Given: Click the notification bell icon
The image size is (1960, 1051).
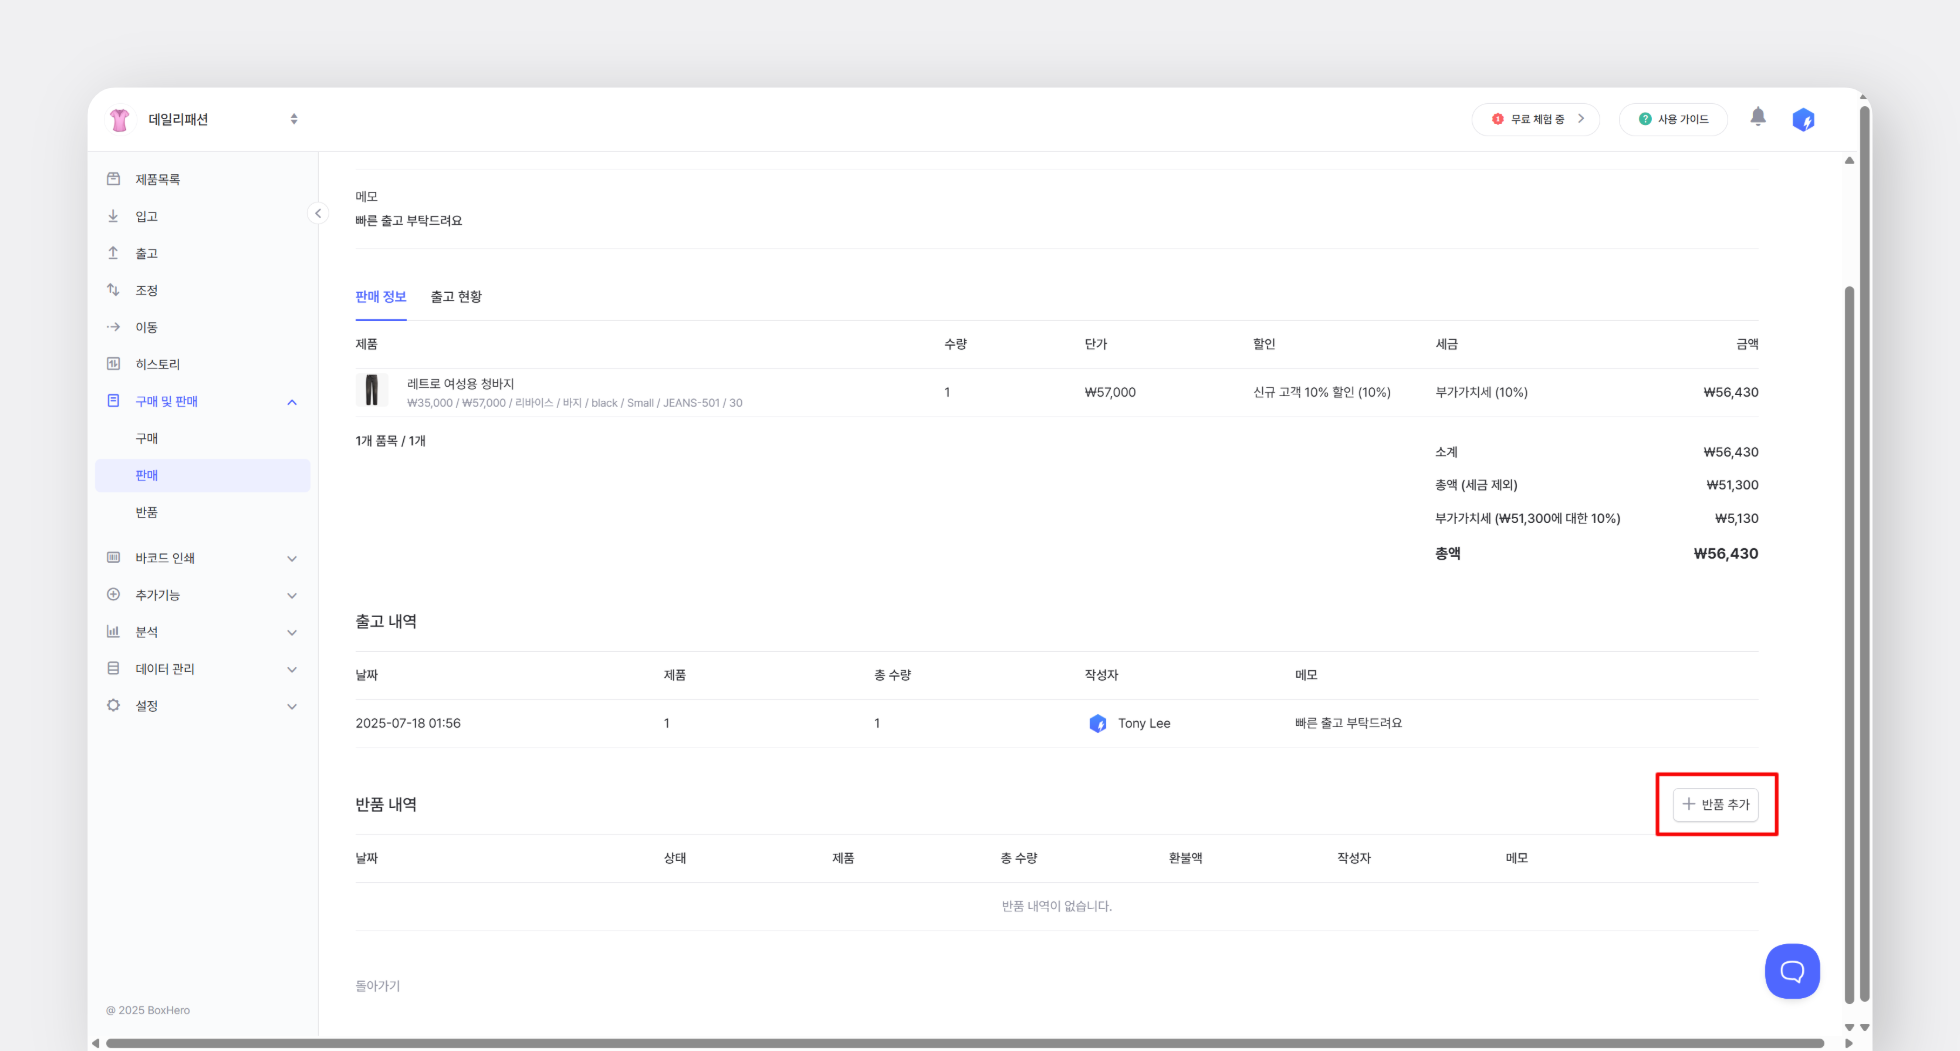Looking at the screenshot, I should click(x=1757, y=118).
